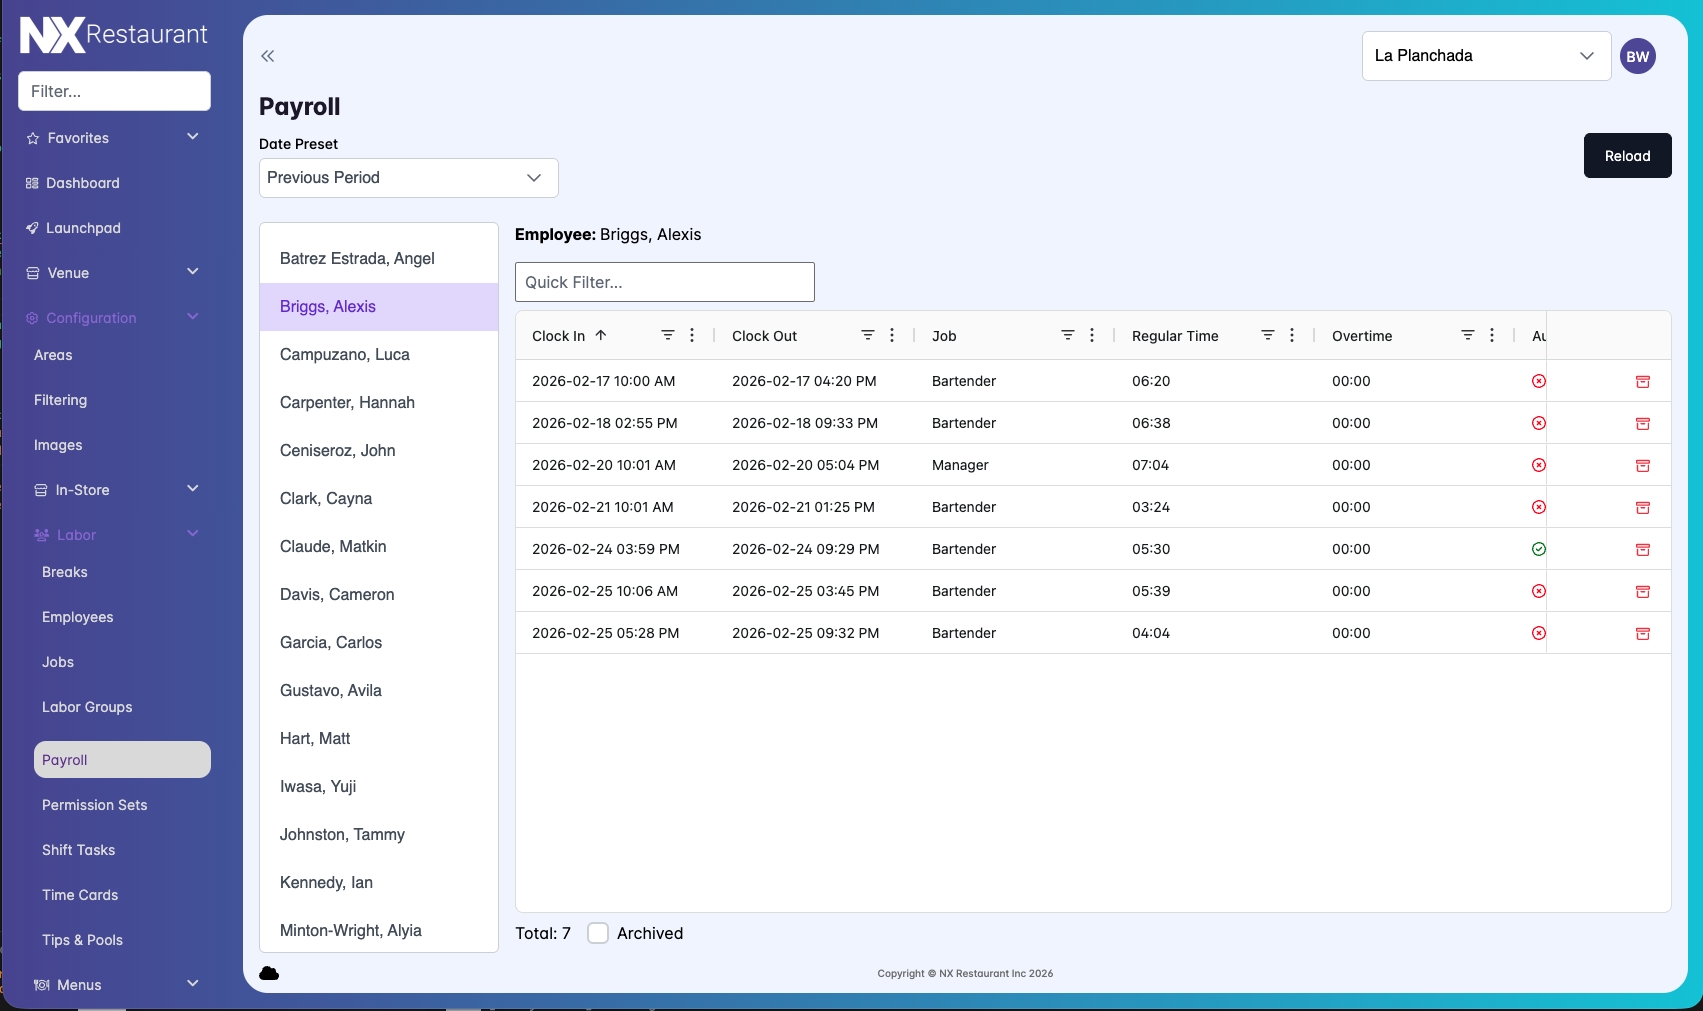Open the La Planchada venue selector

[1485, 56]
